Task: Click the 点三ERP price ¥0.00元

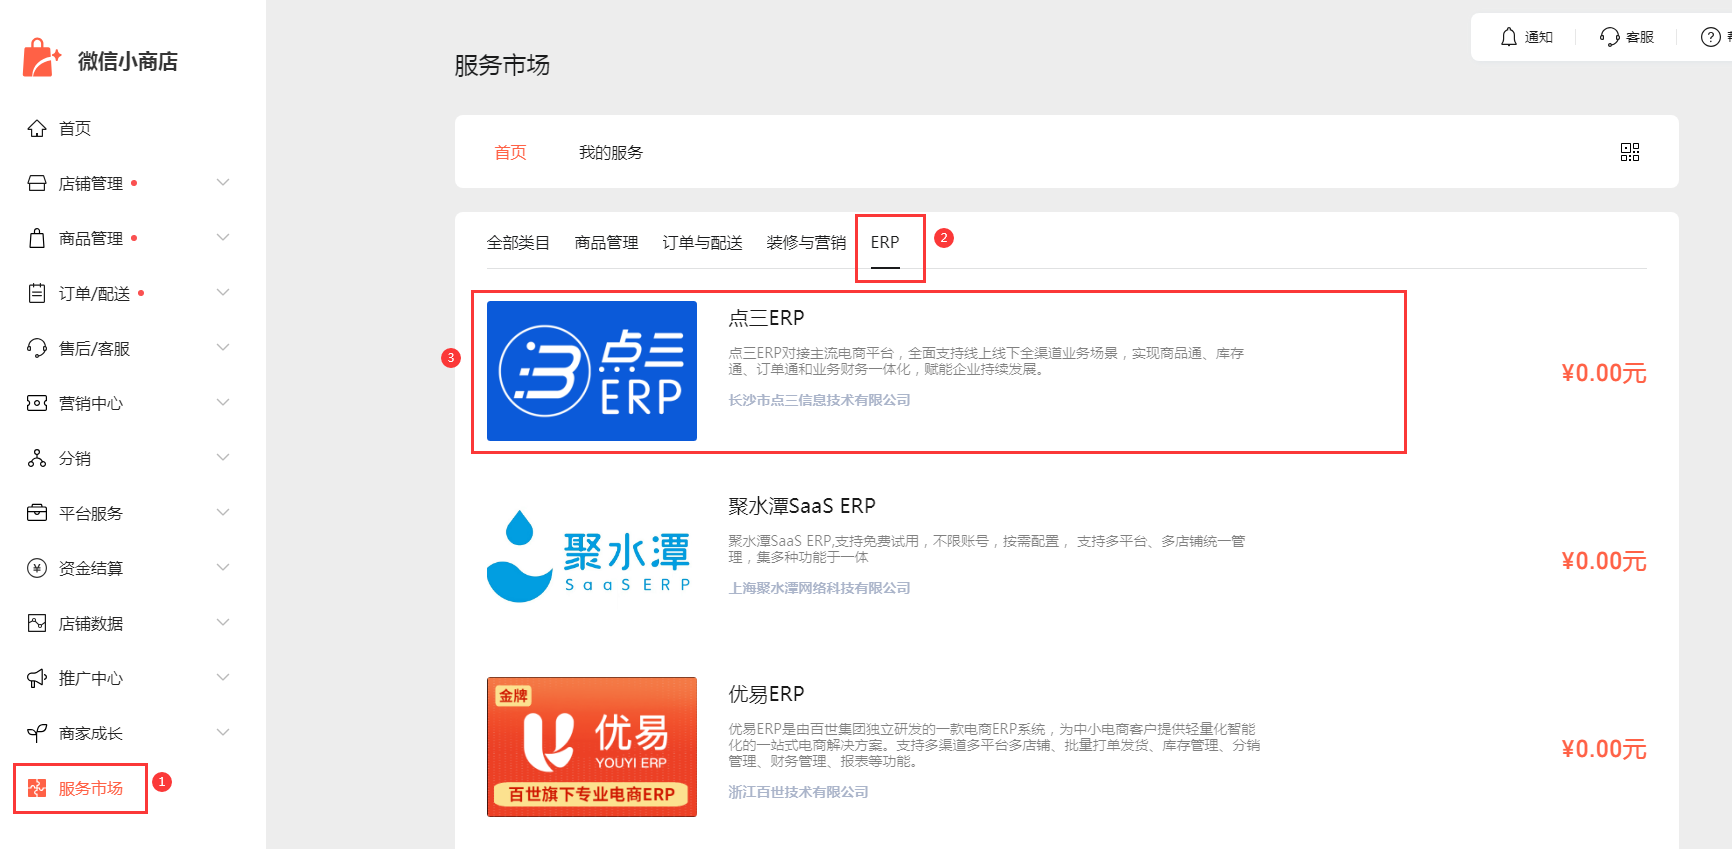Action: click(1604, 373)
